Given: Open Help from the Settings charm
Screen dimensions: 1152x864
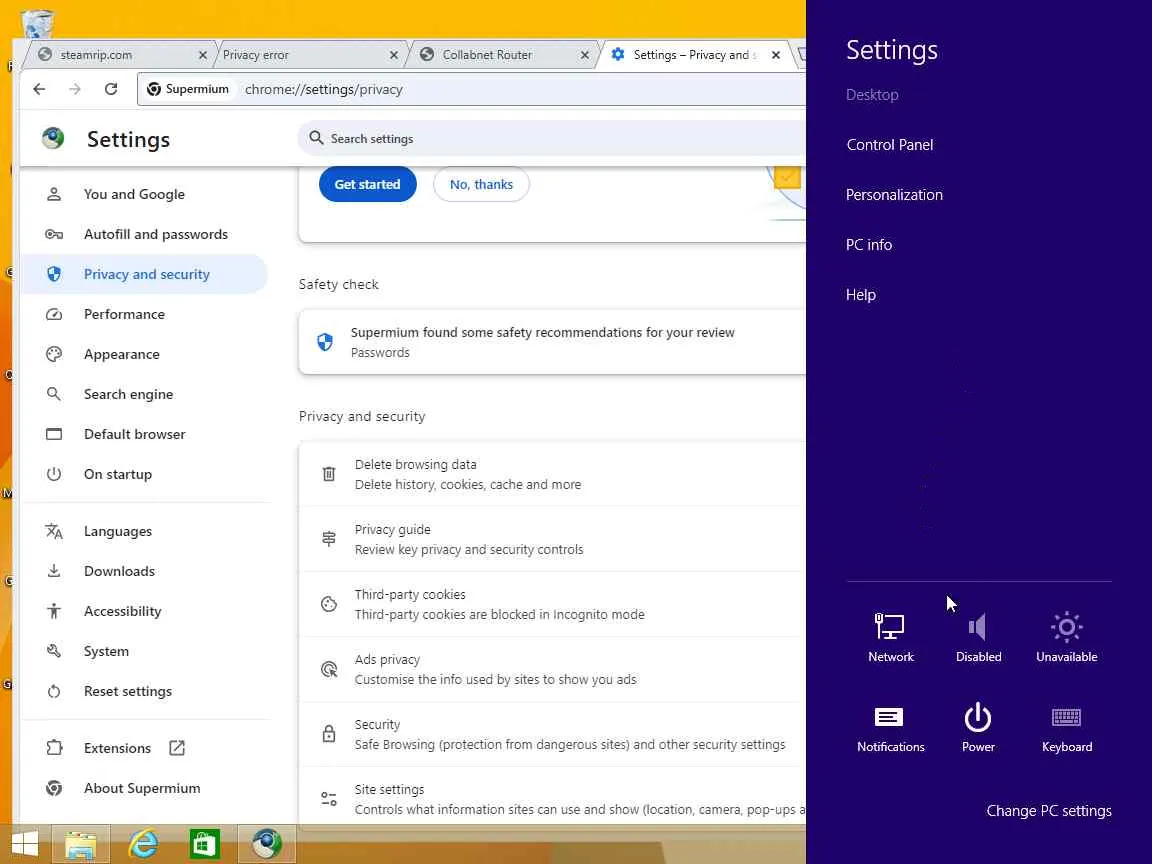Looking at the screenshot, I should tap(860, 295).
